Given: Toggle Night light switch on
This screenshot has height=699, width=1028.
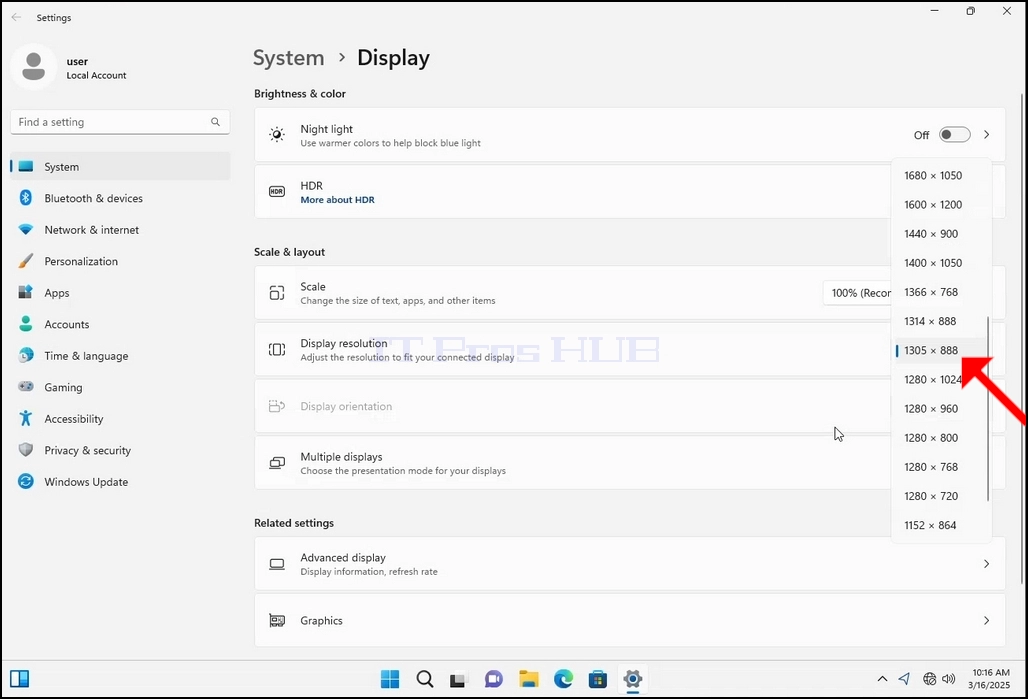Looking at the screenshot, I should (954, 134).
